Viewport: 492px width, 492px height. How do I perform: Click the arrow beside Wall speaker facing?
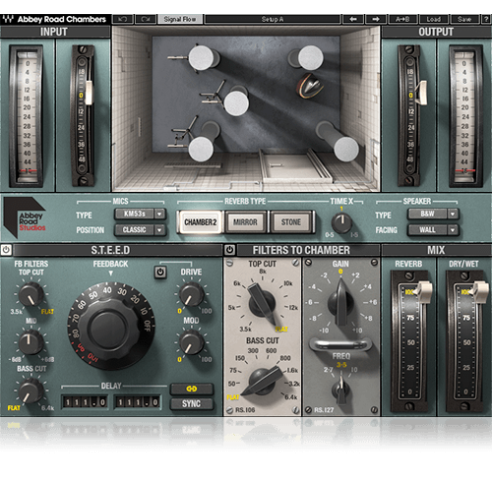[x=453, y=230]
